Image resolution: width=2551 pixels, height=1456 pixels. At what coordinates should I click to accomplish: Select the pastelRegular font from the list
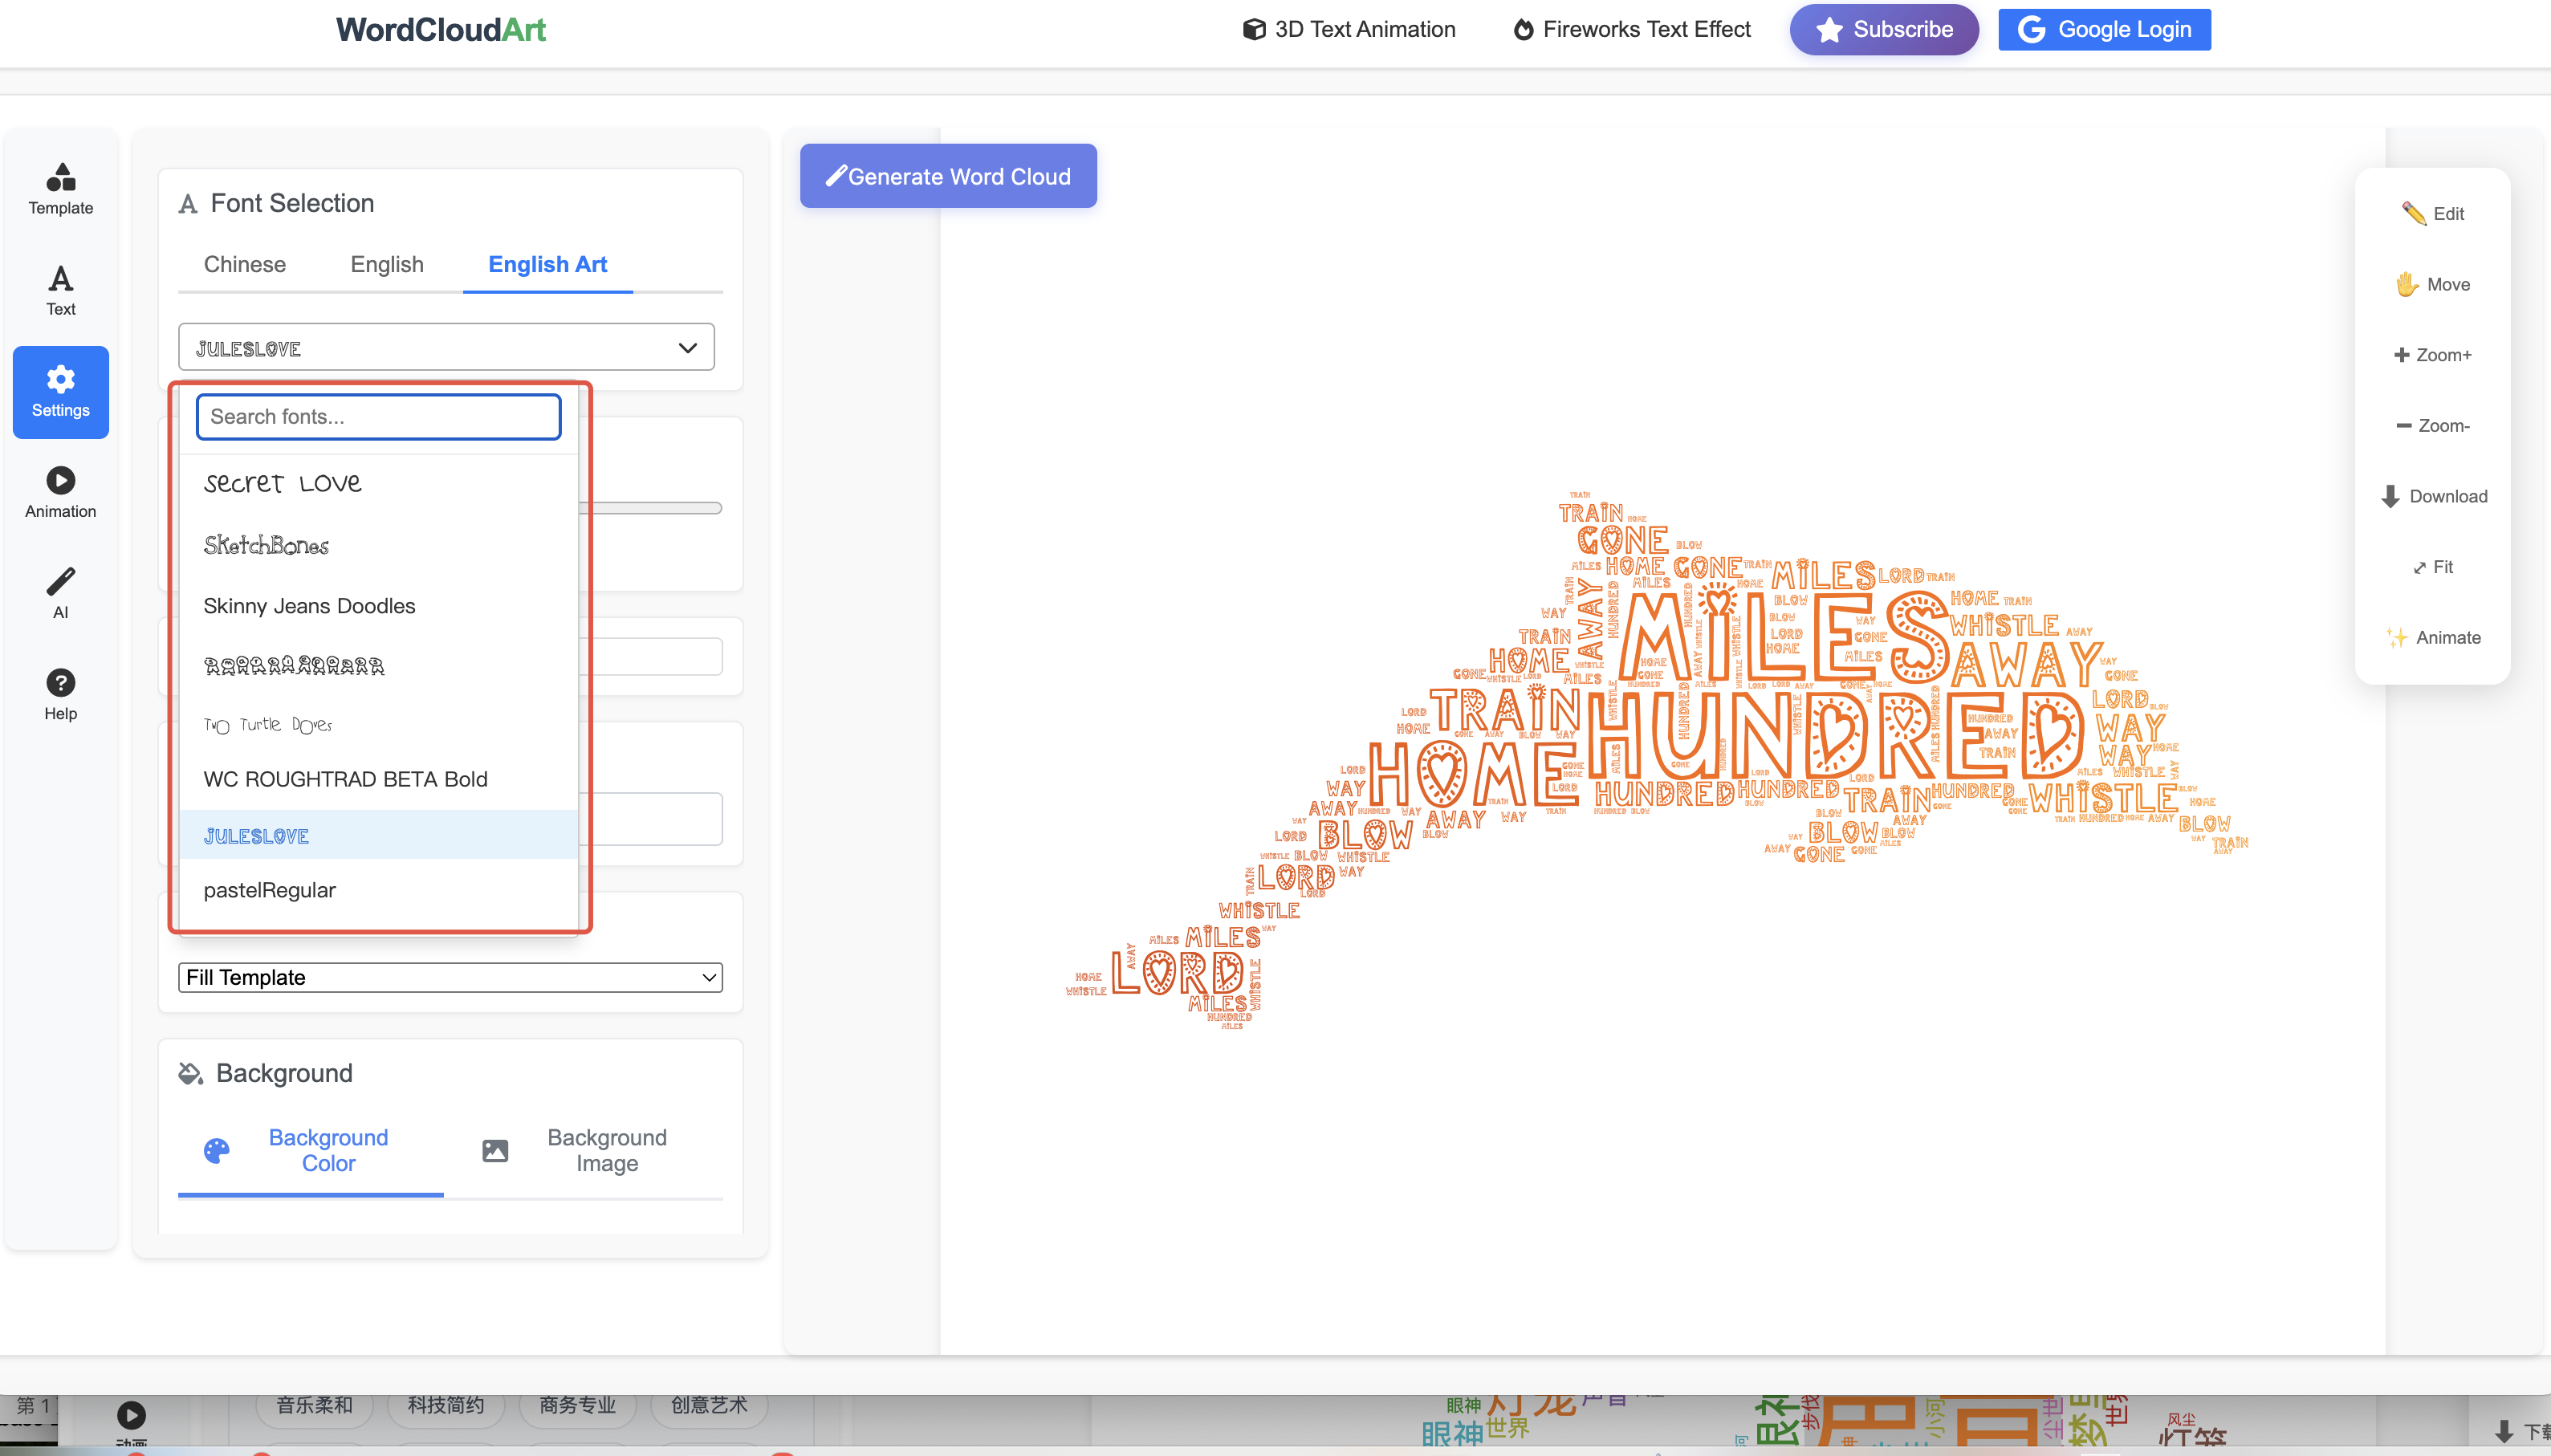click(x=270, y=889)
